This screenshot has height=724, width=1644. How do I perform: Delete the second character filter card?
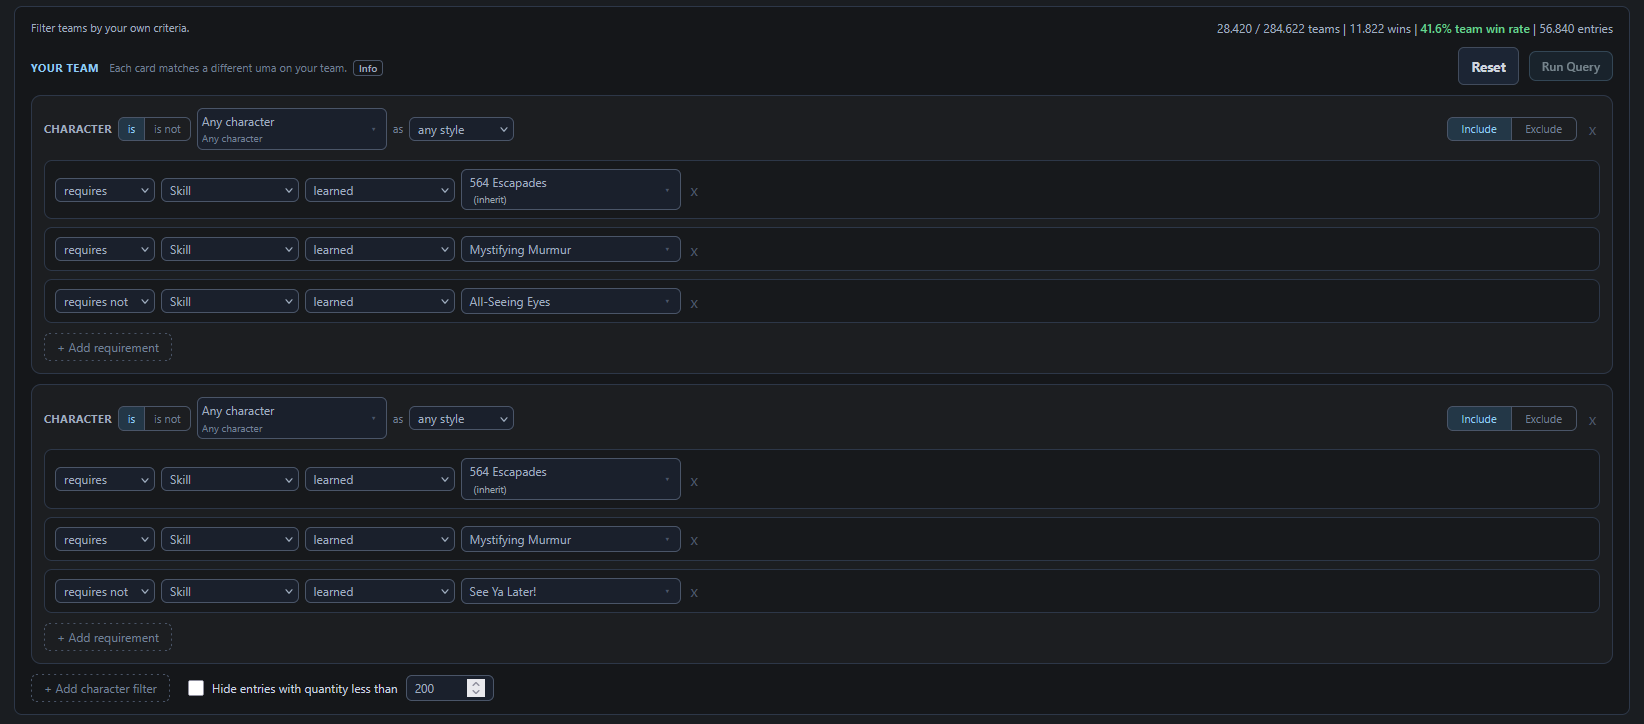pos(1592,421)
